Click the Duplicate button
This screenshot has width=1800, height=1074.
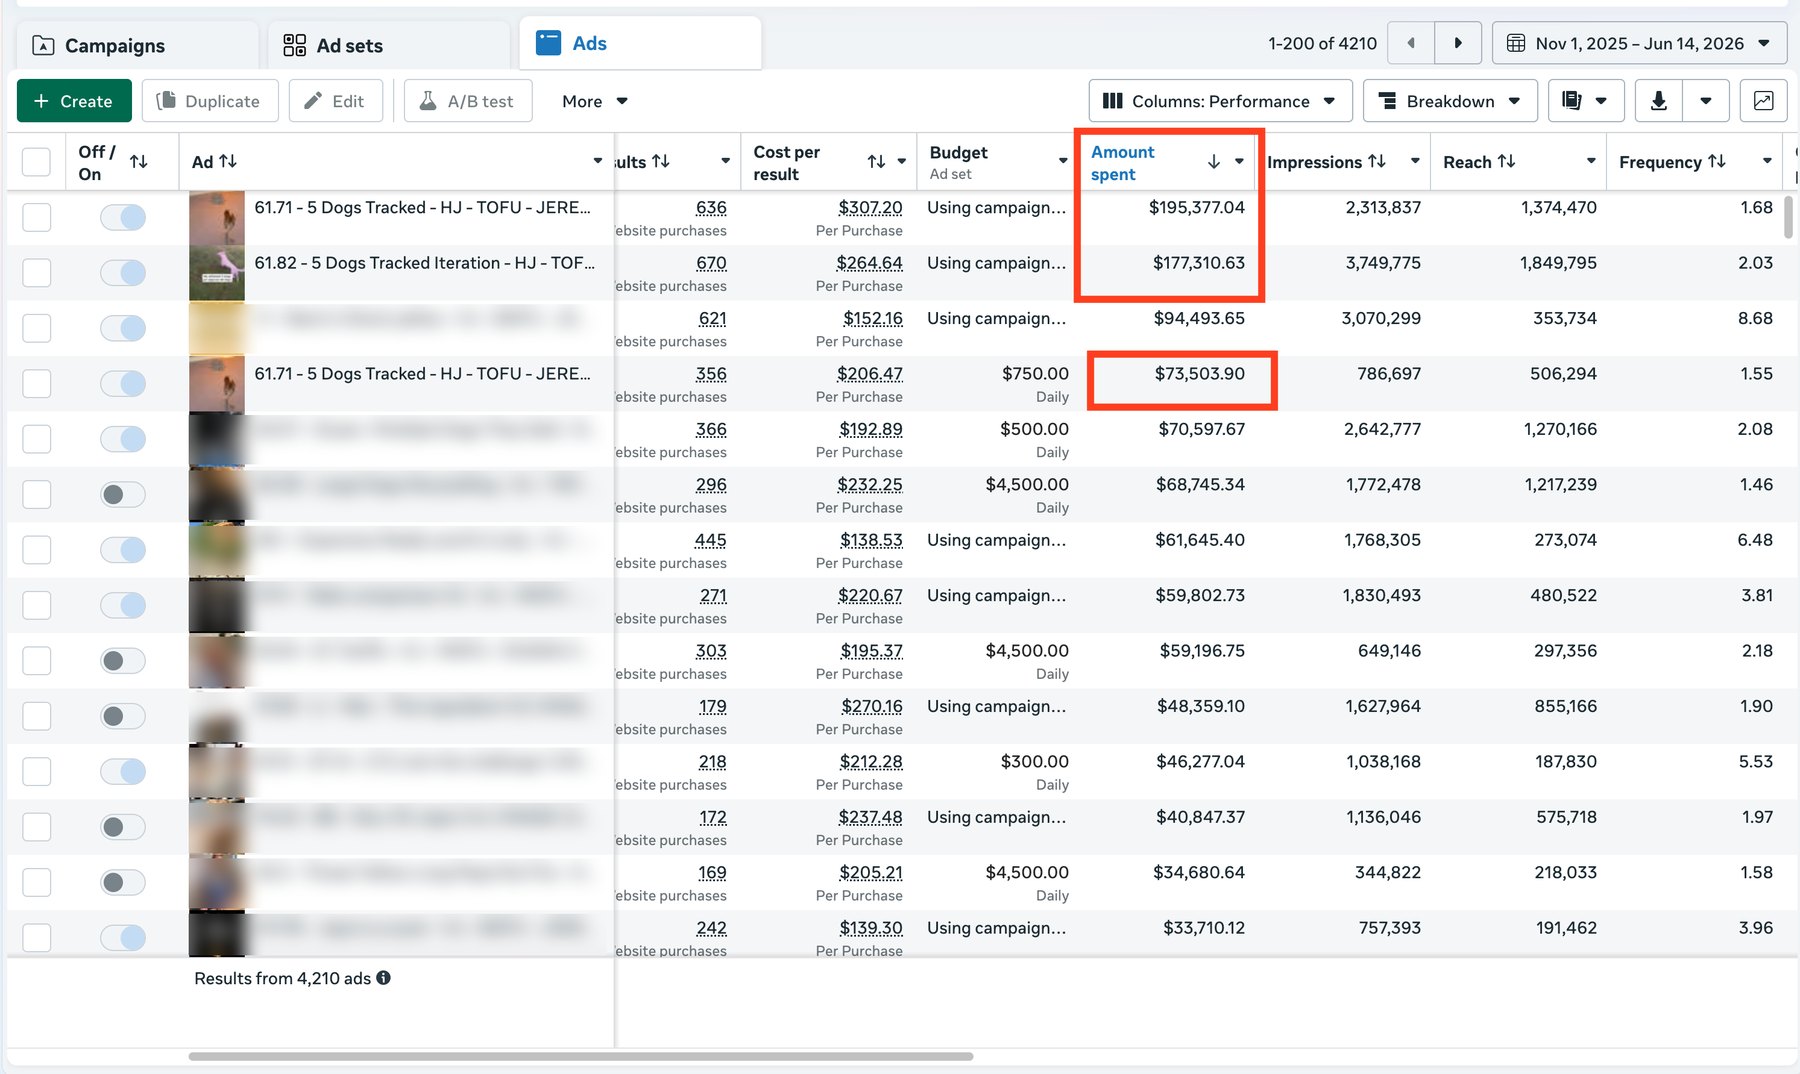(210, 101)
